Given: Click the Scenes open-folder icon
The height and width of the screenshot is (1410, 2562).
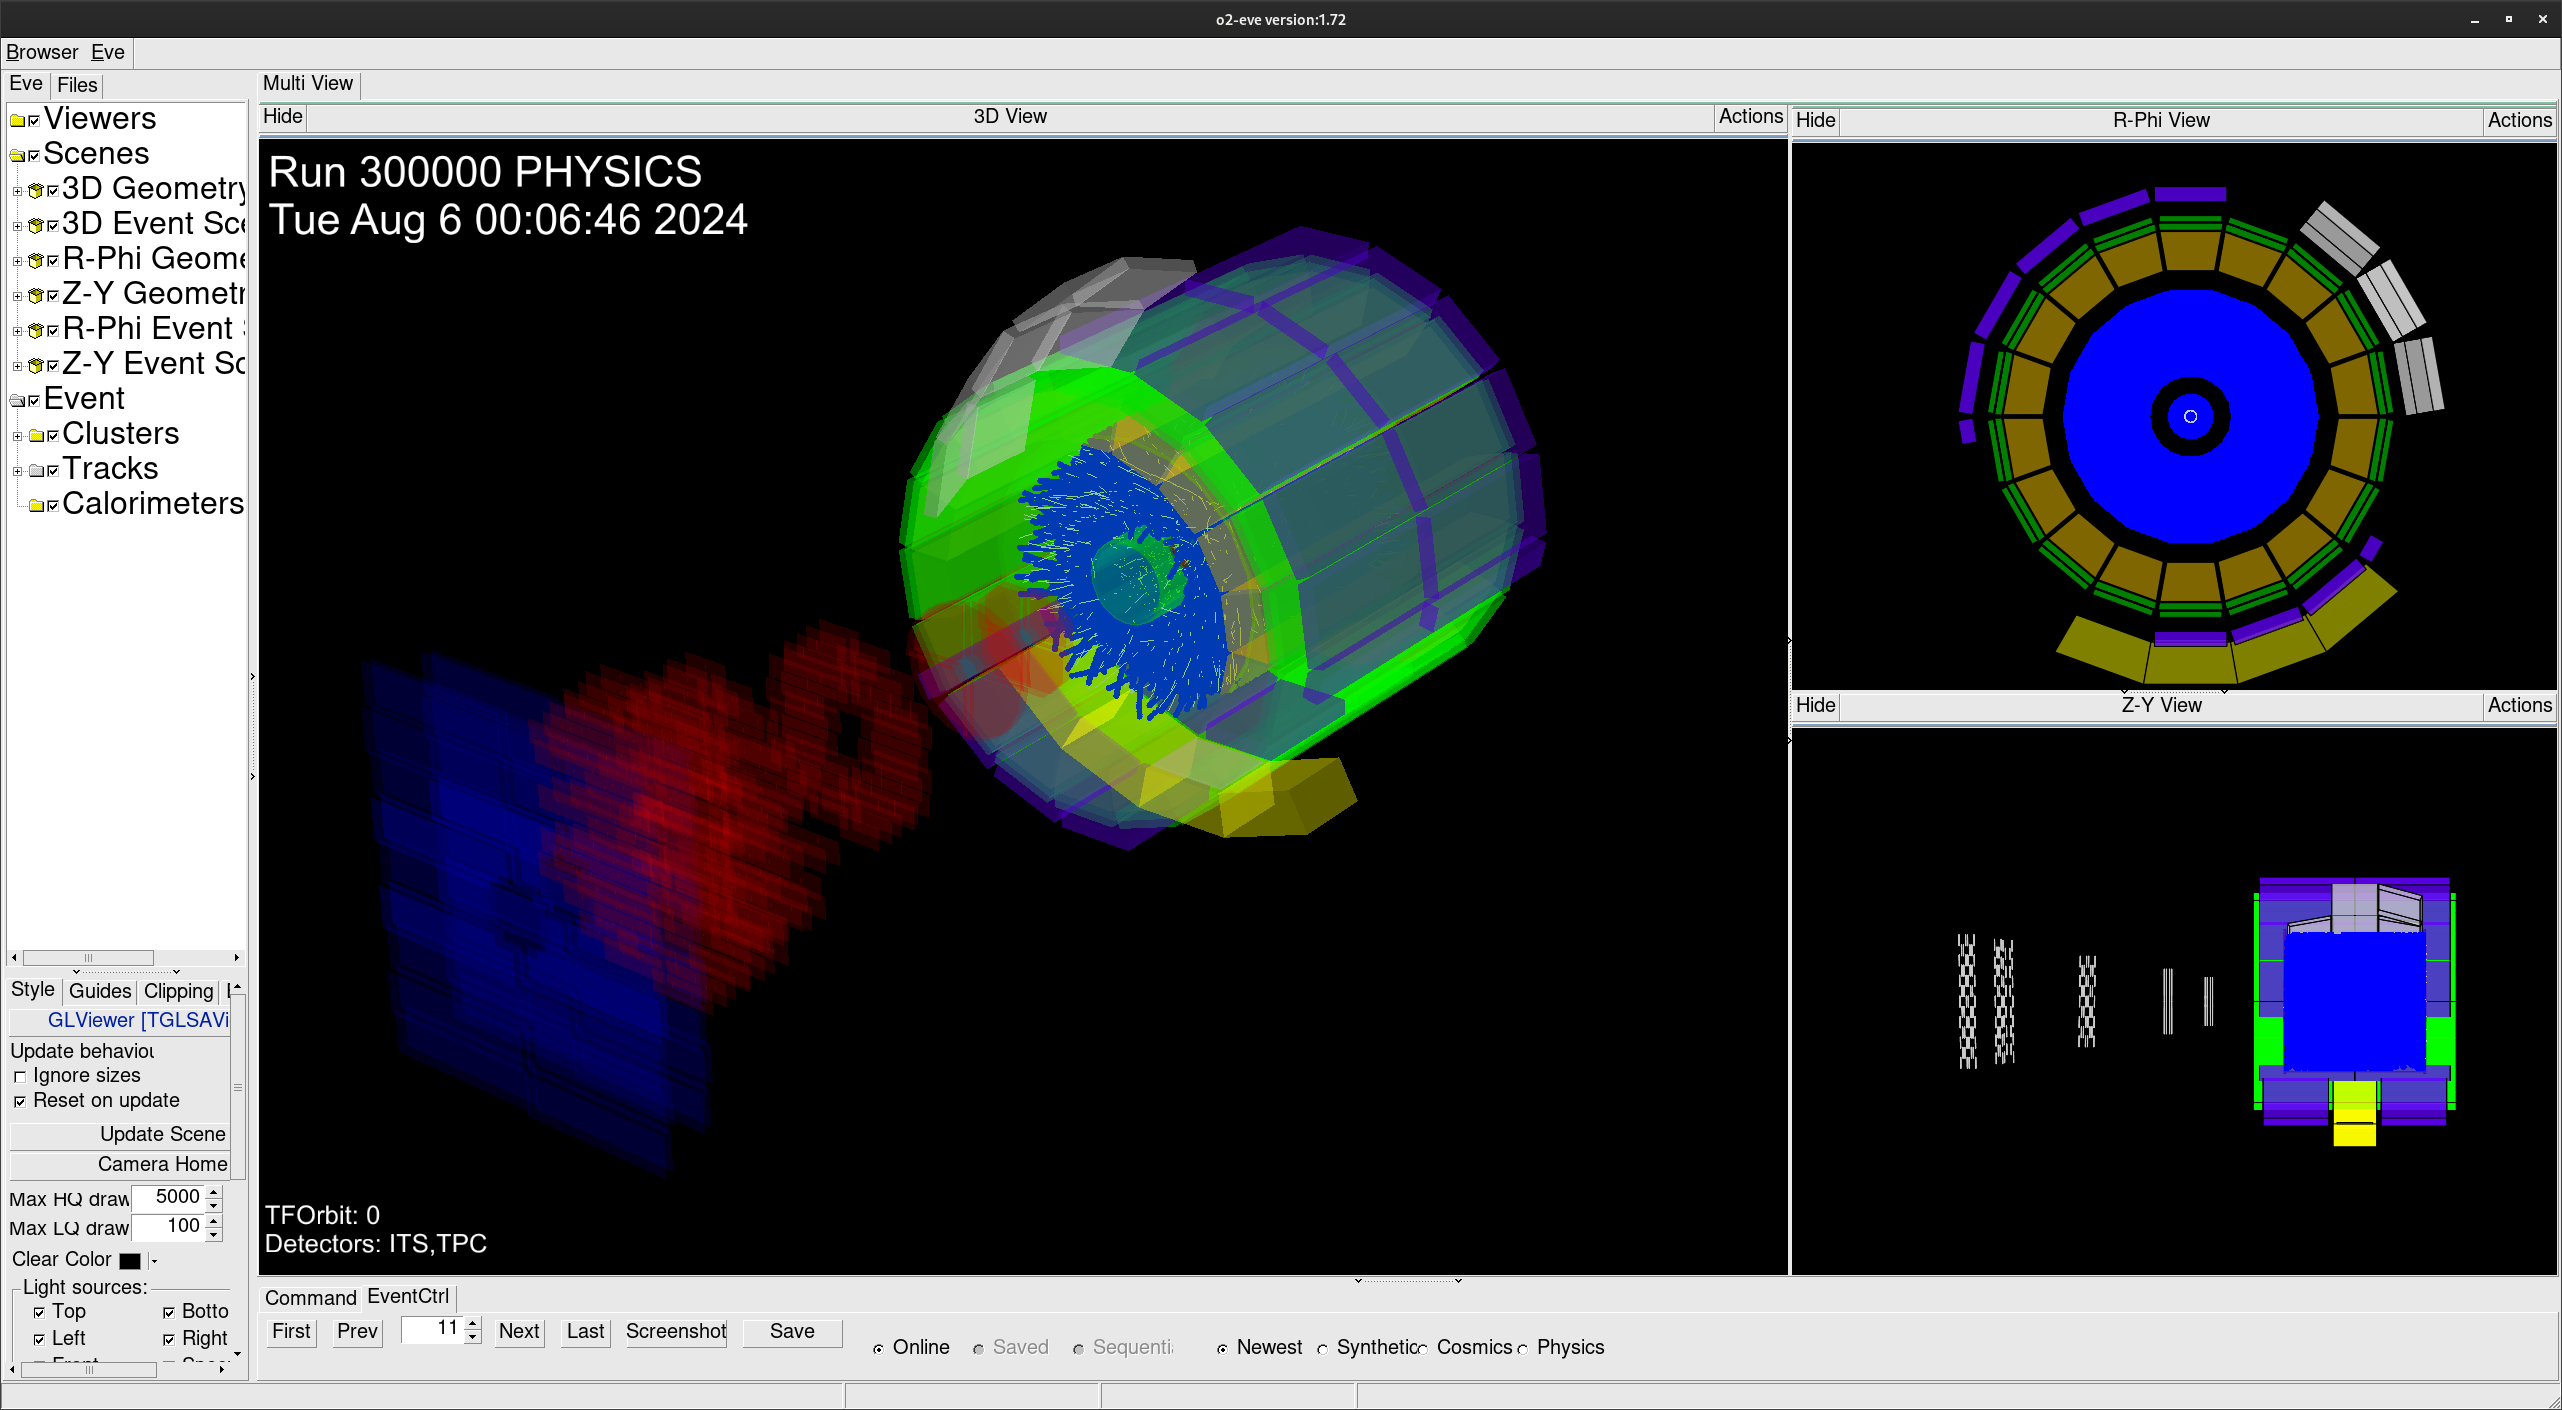Looking at the screenshot, I should tap(17, 156).
